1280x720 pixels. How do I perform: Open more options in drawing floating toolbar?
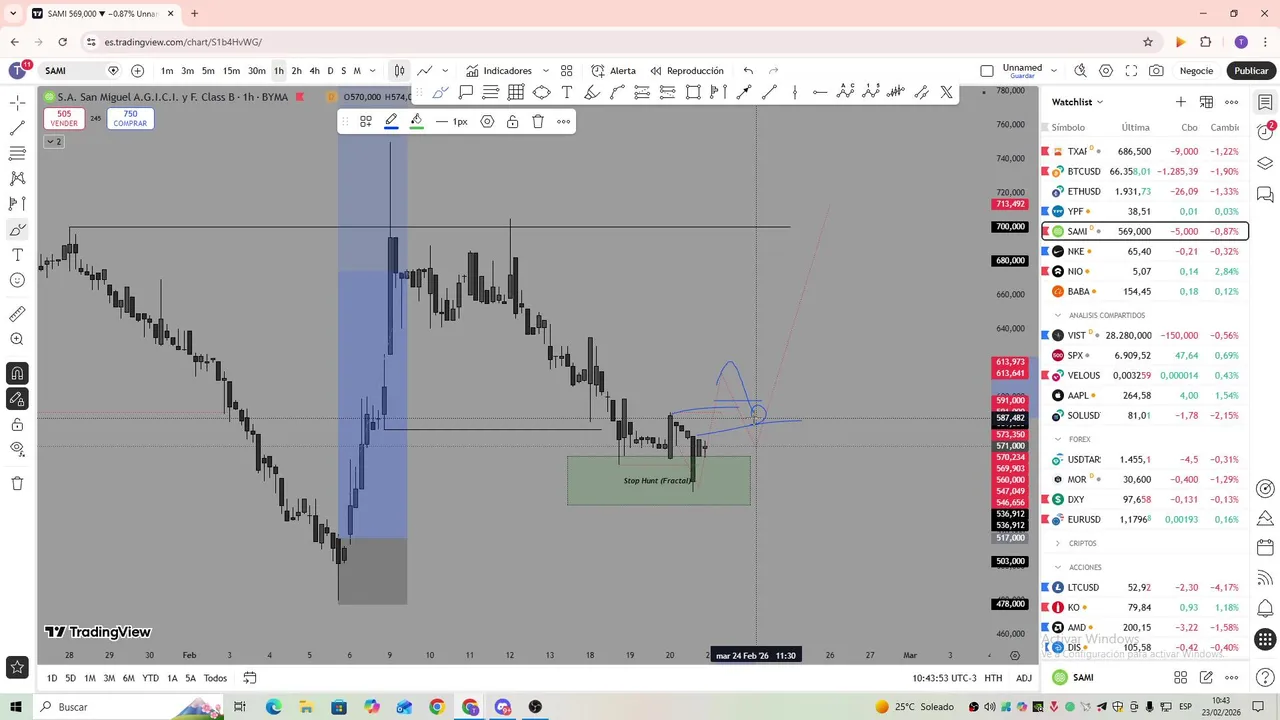click(564, 121)
